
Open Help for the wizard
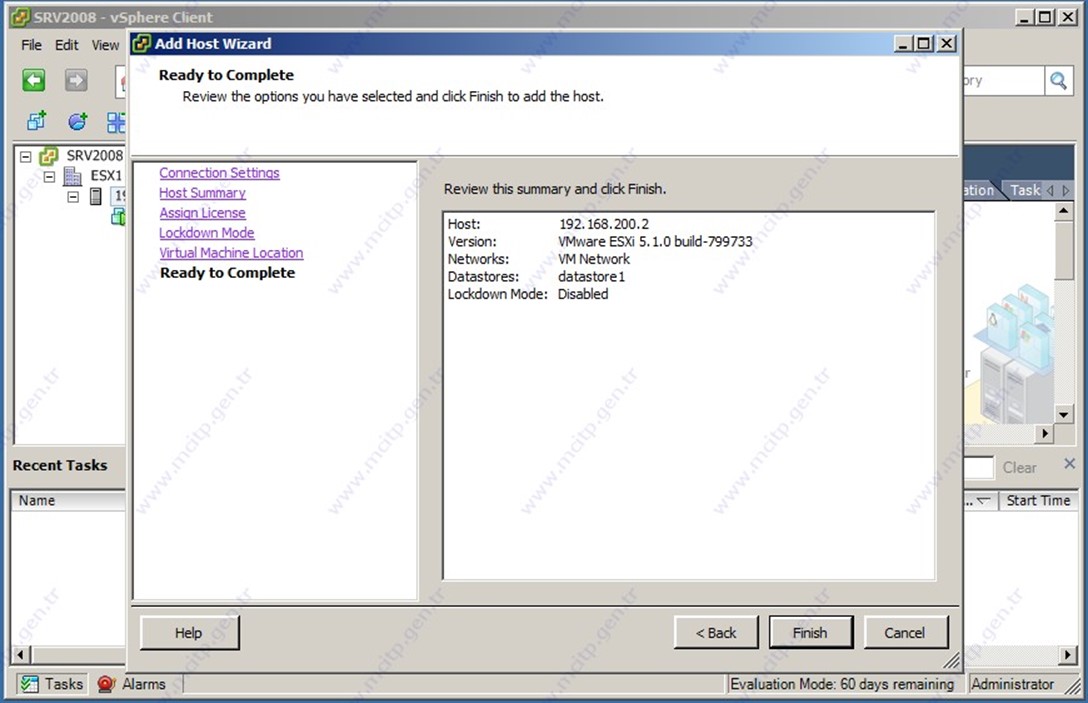point(189,633)
